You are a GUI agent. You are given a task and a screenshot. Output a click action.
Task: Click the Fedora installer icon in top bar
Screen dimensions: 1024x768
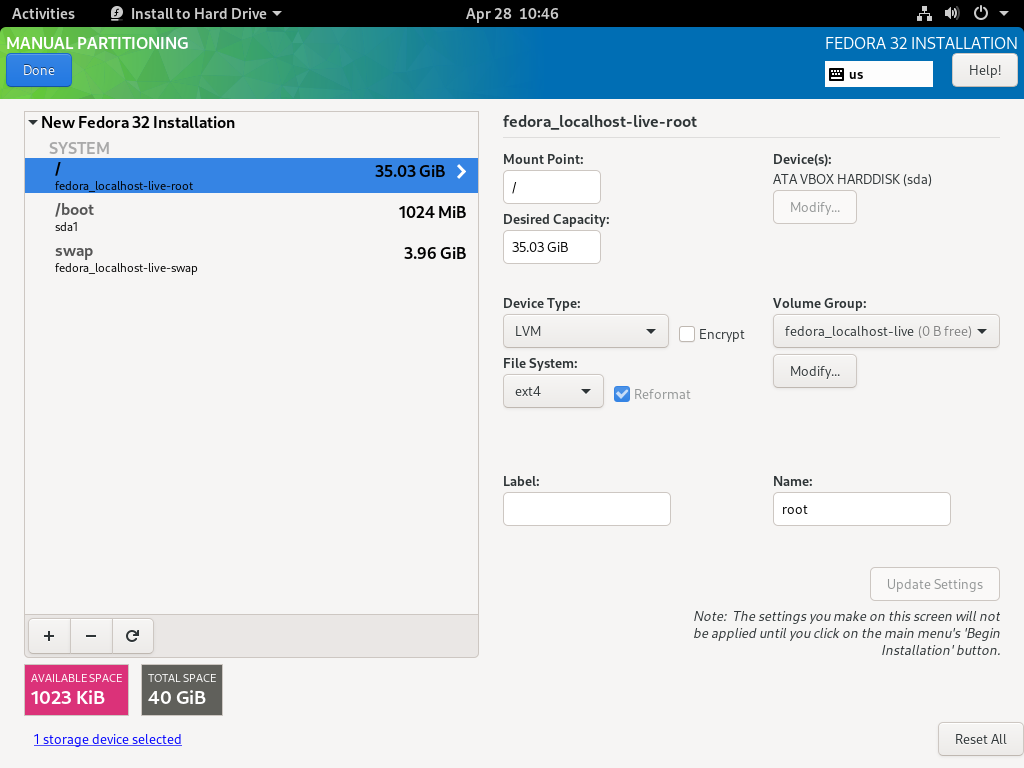point(117,13)
